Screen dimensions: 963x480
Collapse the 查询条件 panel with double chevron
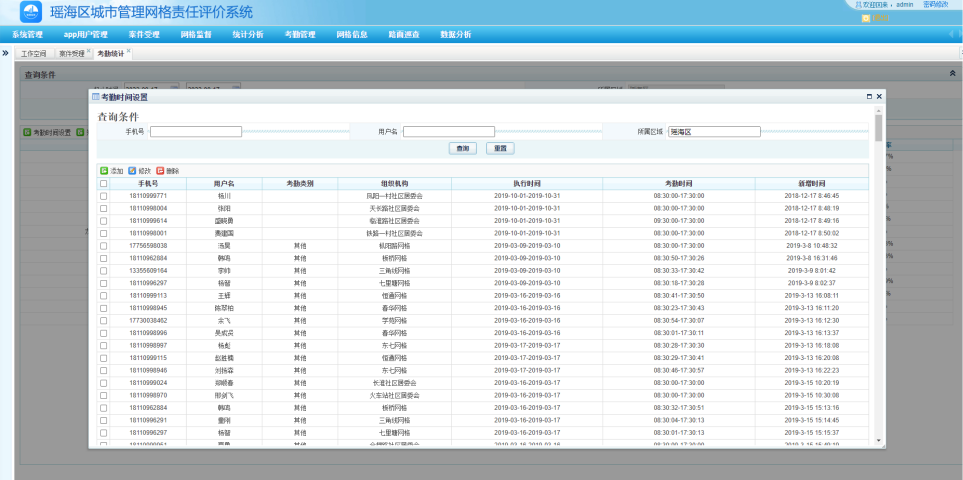coord(951,74)
